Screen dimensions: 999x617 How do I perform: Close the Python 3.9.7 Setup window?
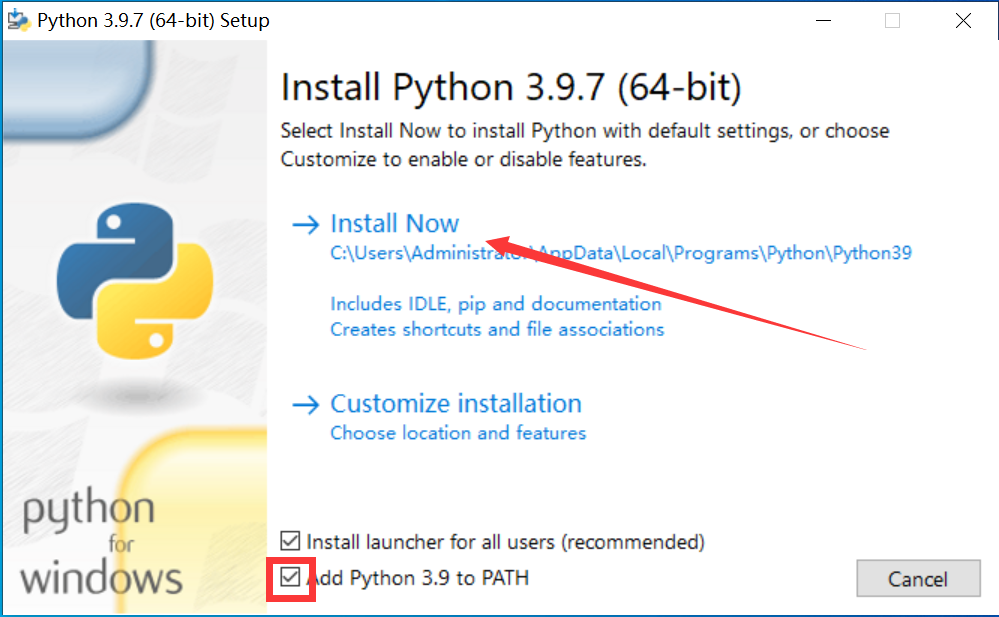[x=963, y=20]
